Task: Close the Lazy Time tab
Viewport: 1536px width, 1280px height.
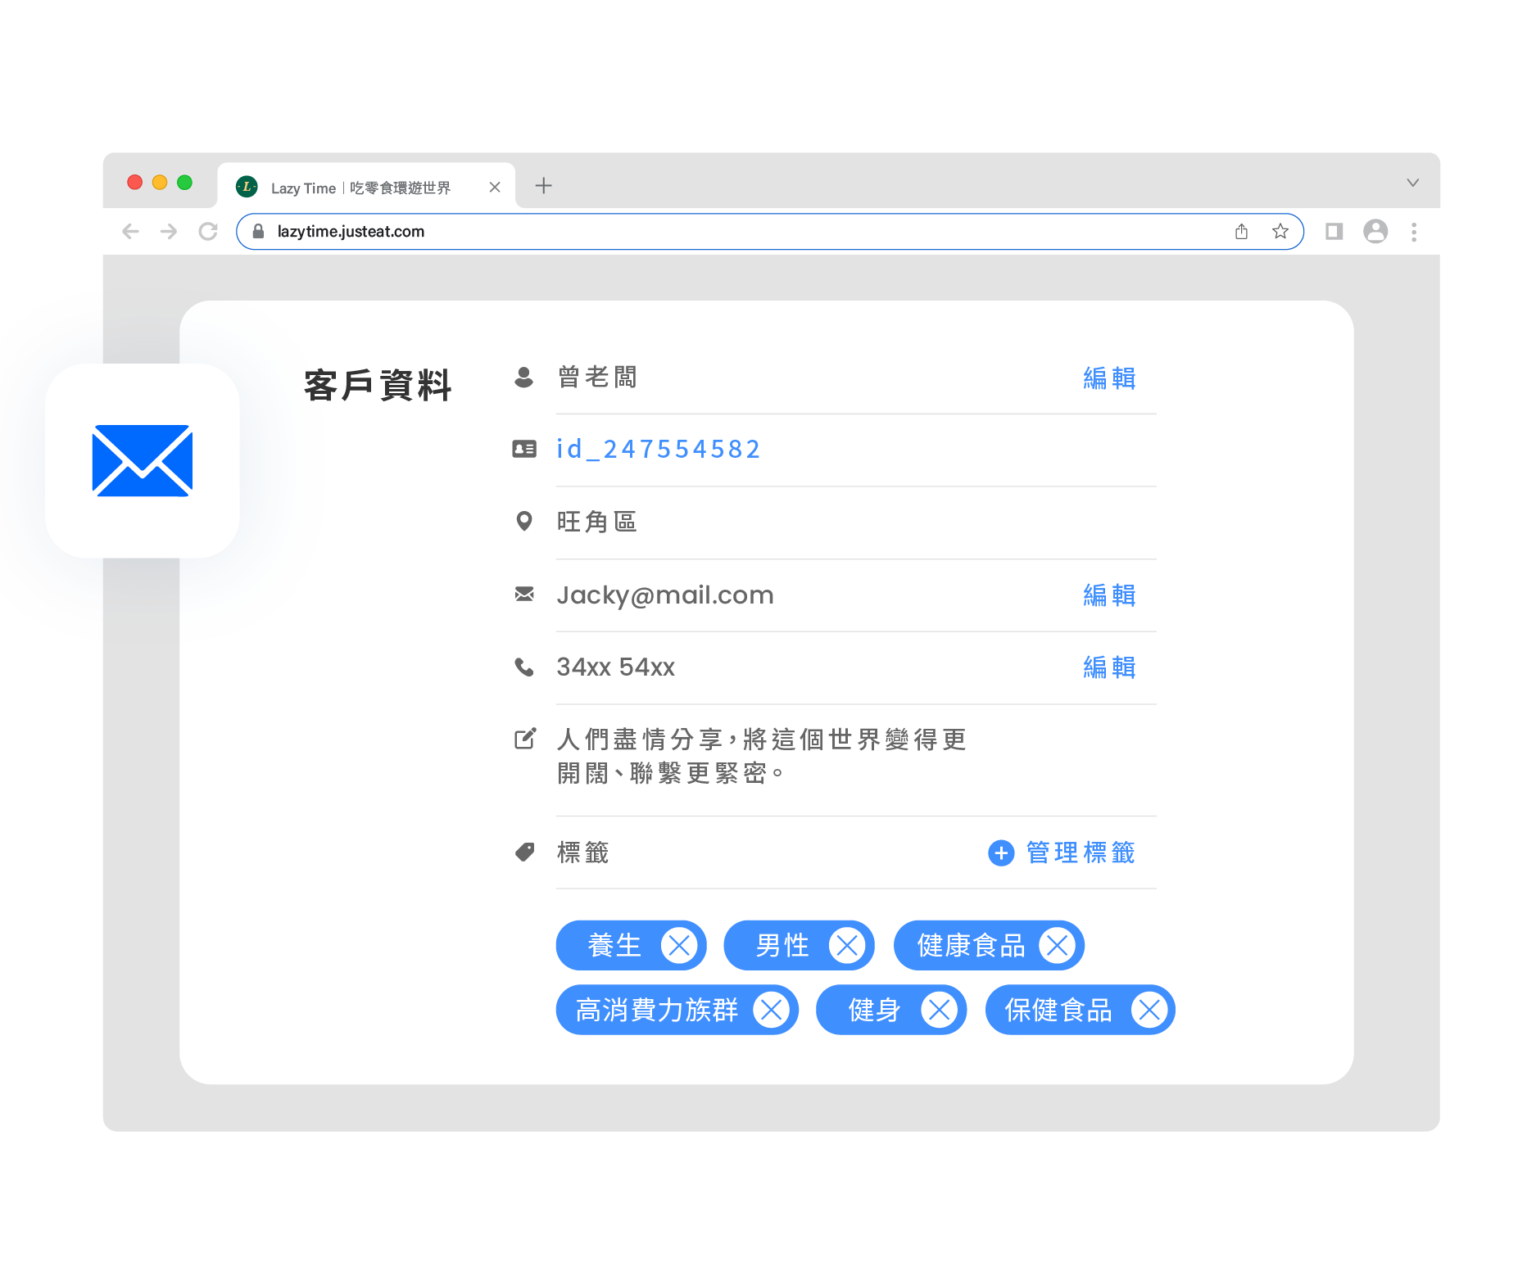Action: coord(494,187)
